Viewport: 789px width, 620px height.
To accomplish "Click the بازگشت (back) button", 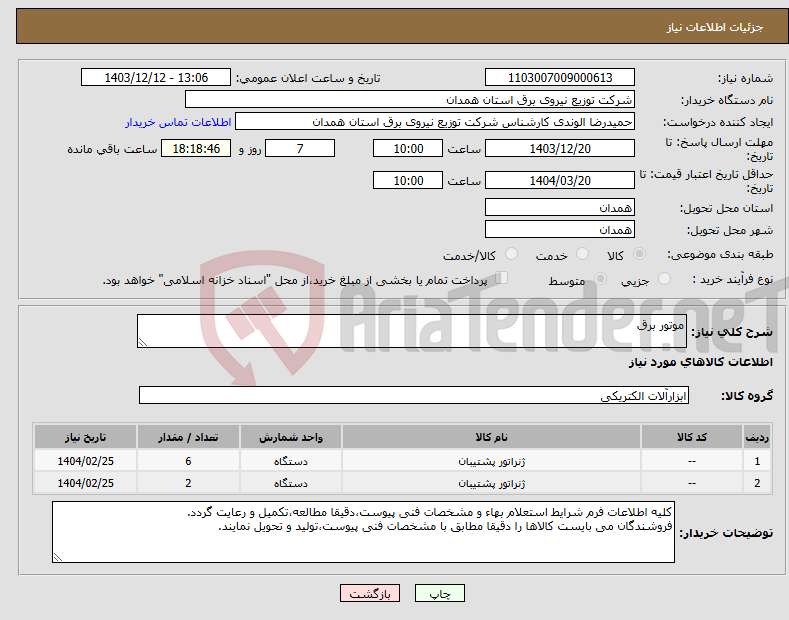I will pos(370,593).
